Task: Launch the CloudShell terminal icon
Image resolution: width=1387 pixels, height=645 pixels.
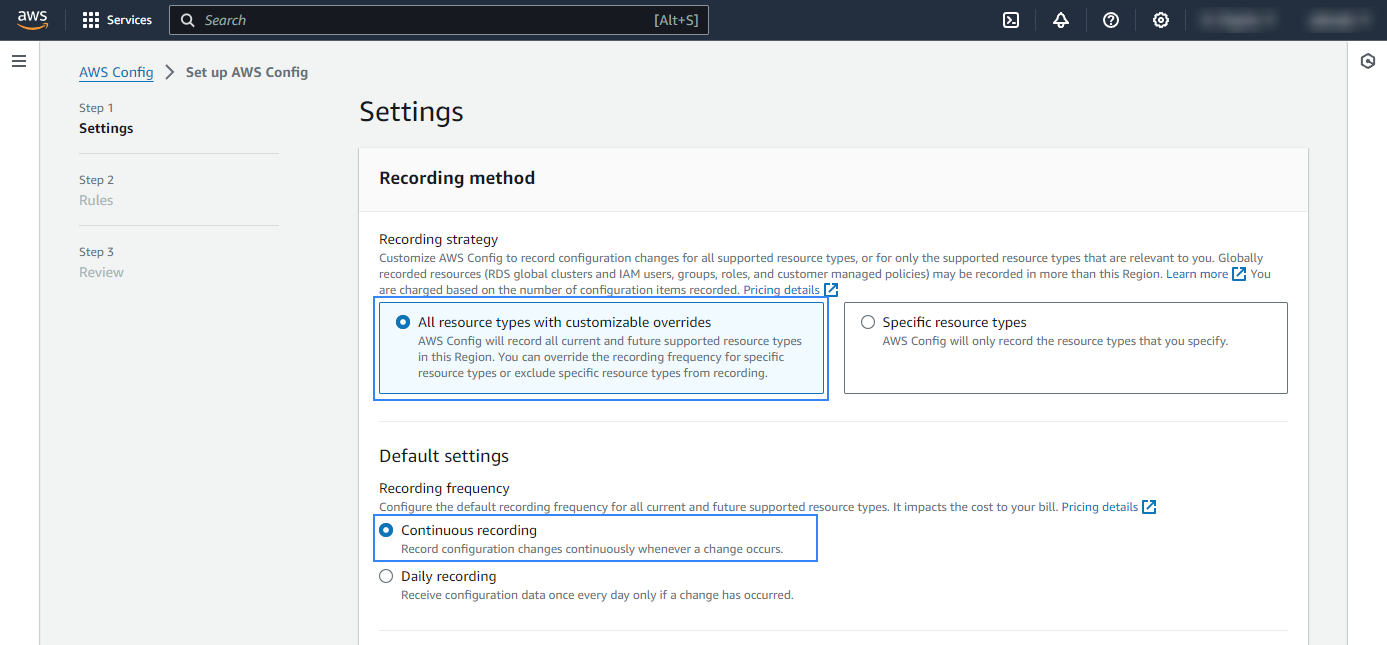Action: (1011, 20)
